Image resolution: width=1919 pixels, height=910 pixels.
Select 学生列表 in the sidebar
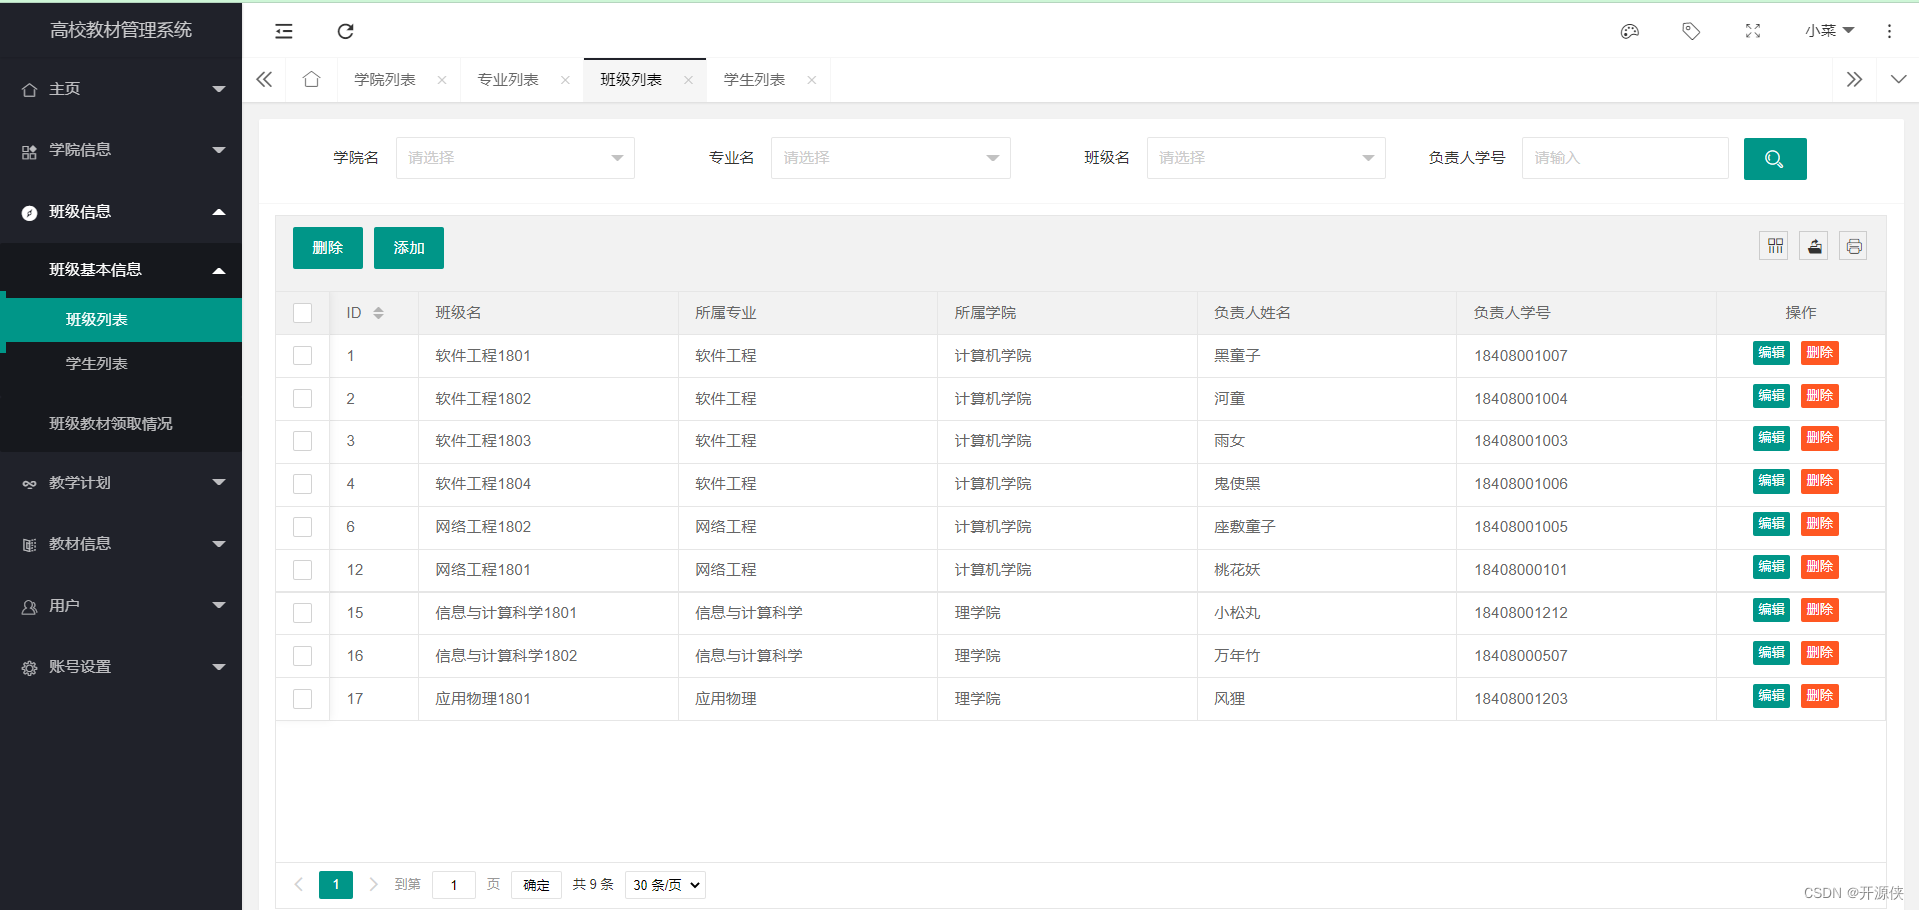click(x=121, y=364)
